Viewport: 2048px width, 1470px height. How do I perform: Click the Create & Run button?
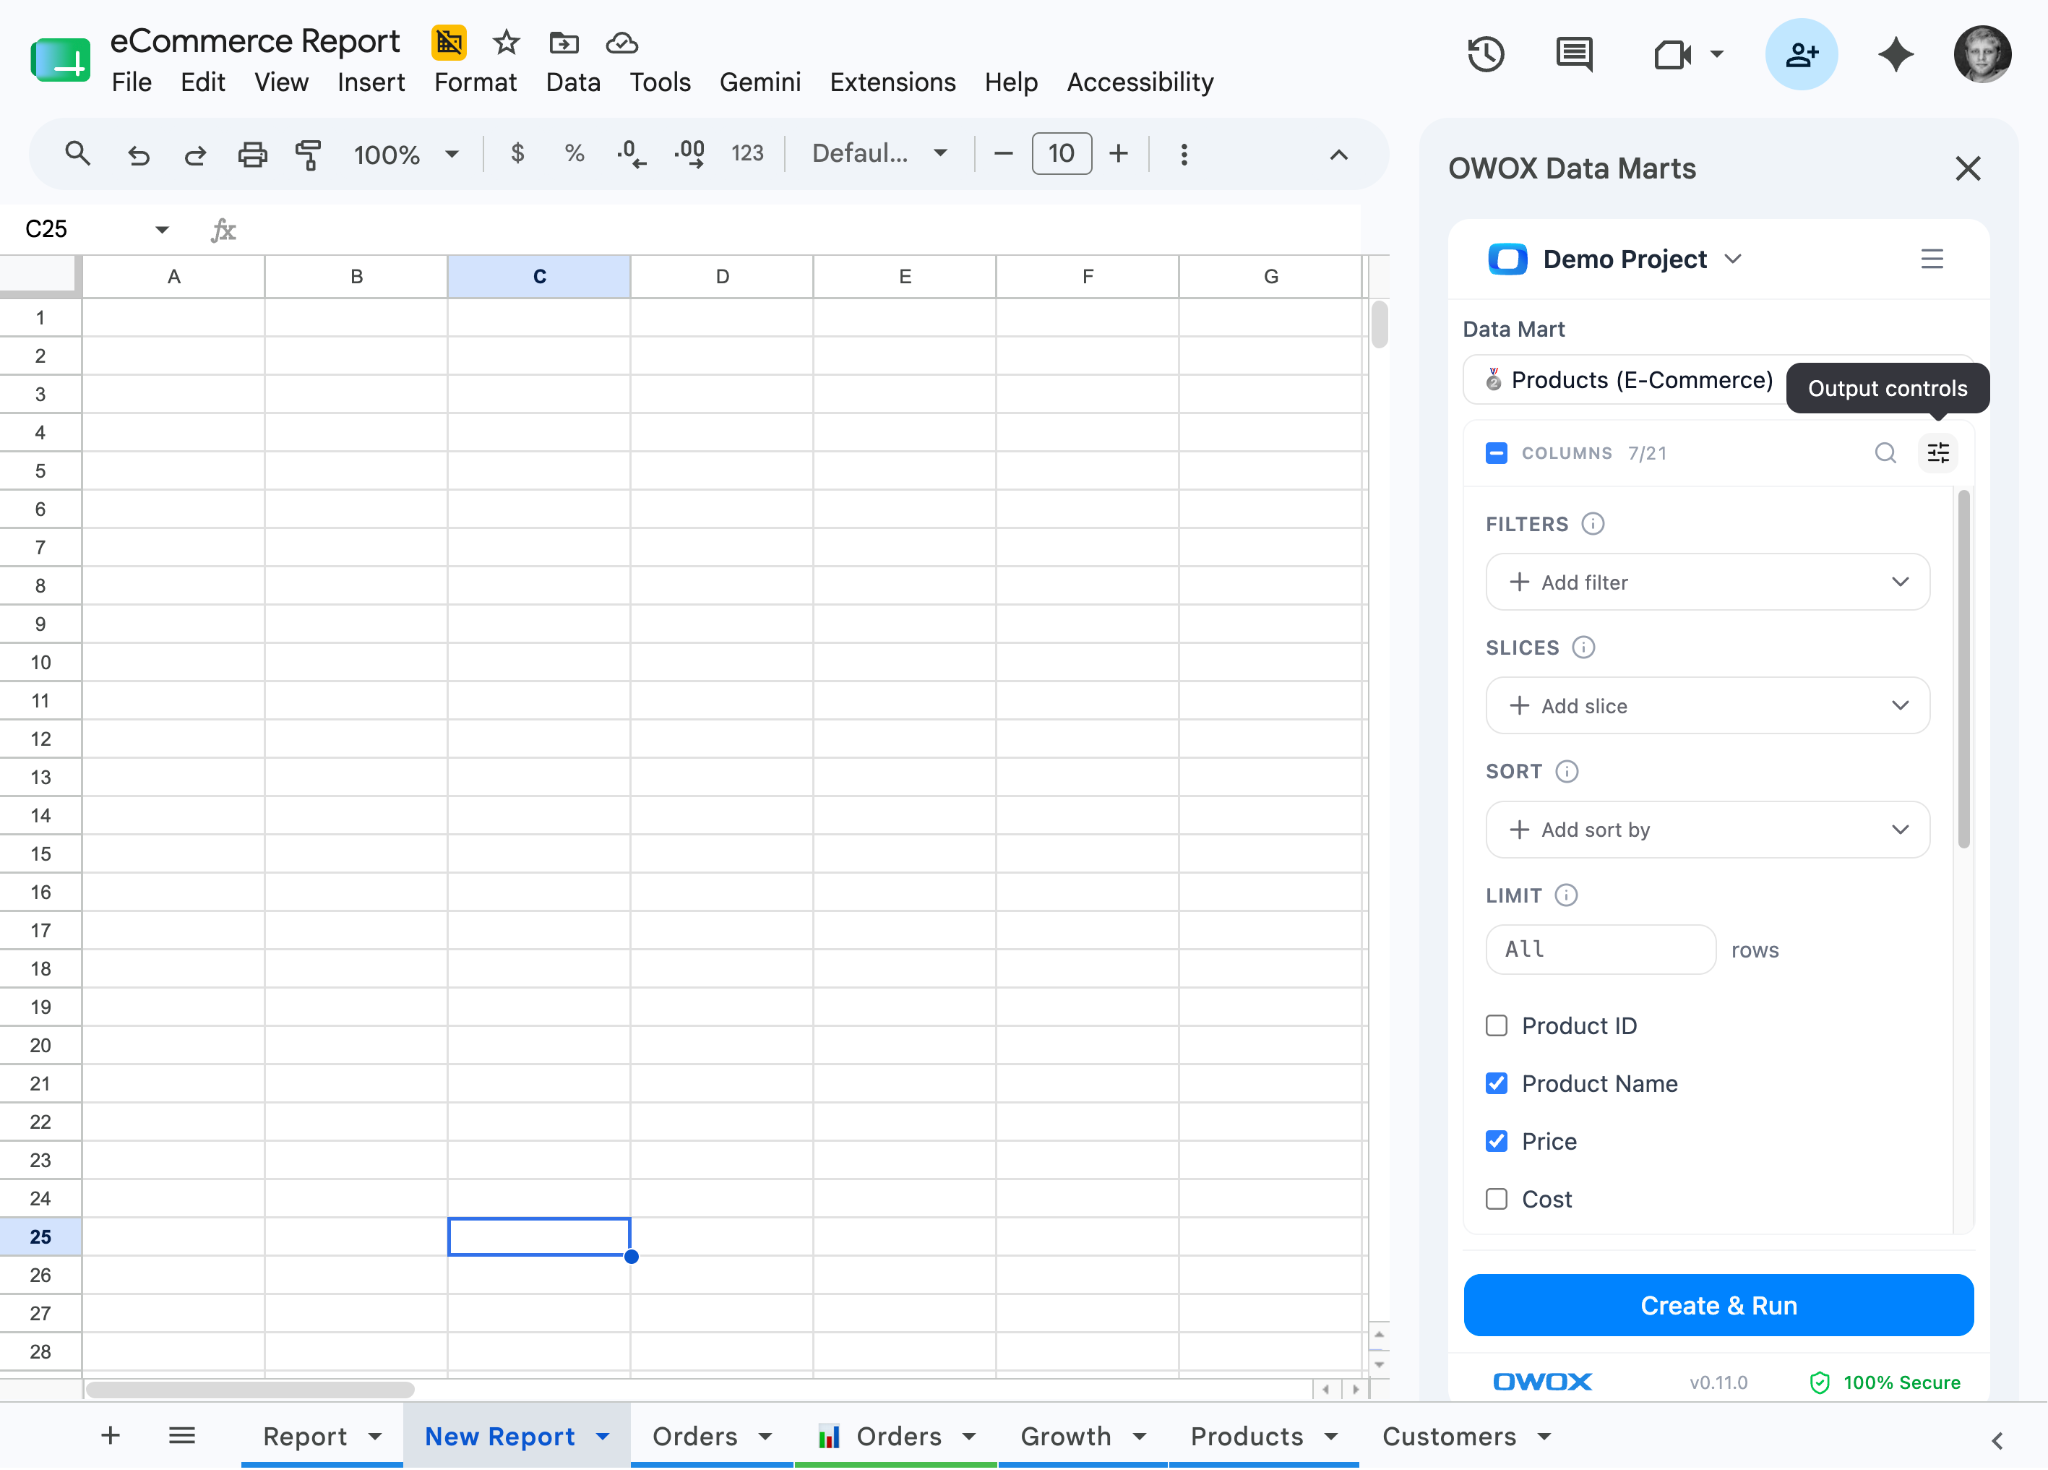(1718, 1306)
